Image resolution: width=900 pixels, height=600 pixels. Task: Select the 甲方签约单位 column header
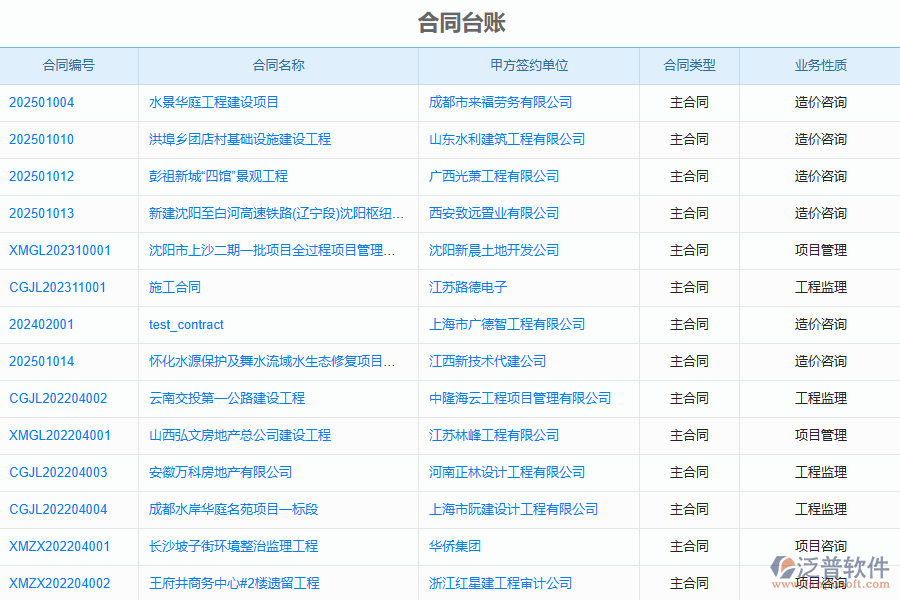click(x=529, y=65)
